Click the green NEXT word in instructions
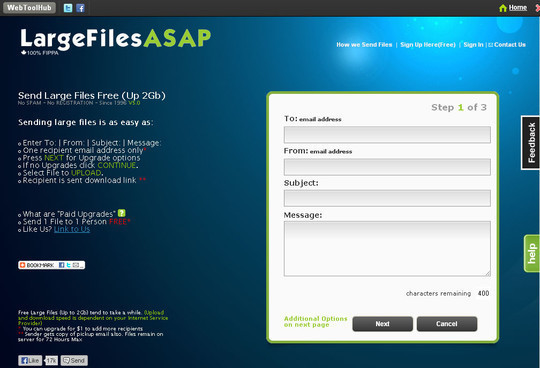 click(54, 158)
